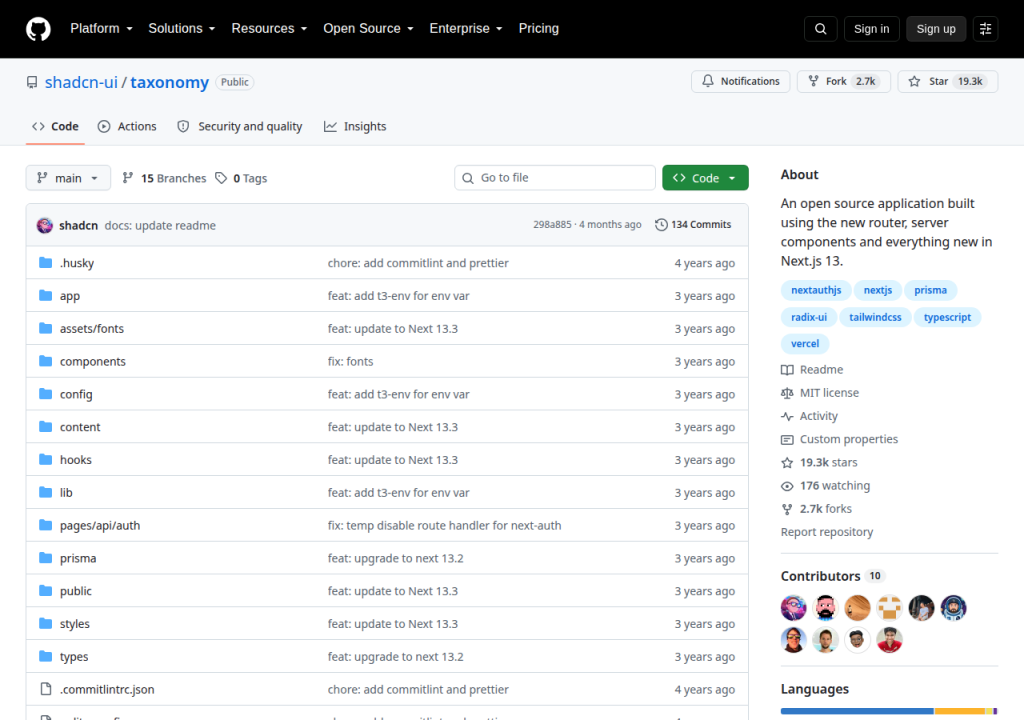Viewport: 1024px width, 720px height.
Task: Open the search magnifier button
Action: click(820, 29)
